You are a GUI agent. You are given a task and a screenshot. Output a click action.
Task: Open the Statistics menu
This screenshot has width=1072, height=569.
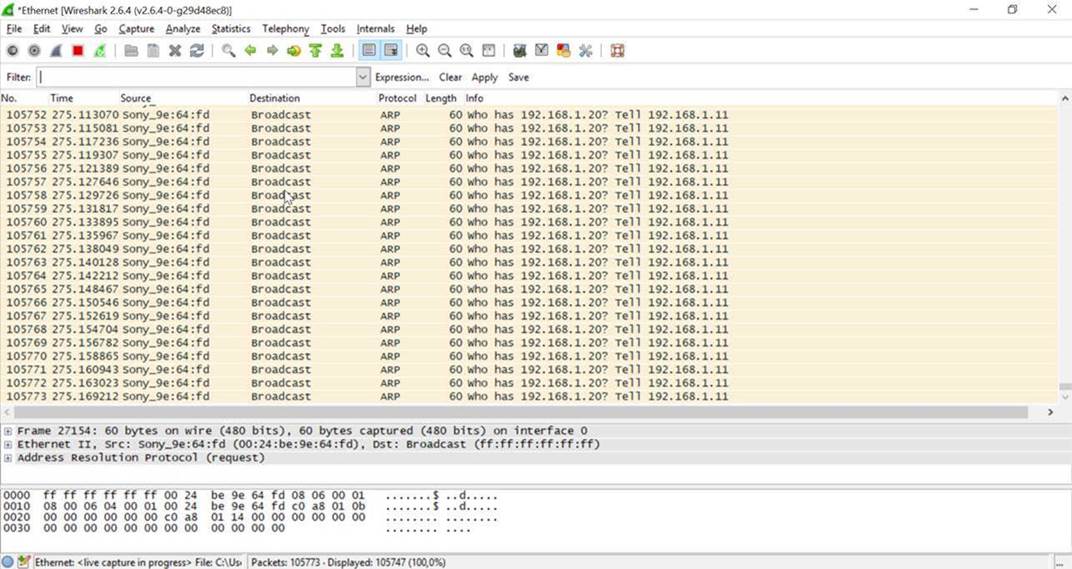[230, 29]
